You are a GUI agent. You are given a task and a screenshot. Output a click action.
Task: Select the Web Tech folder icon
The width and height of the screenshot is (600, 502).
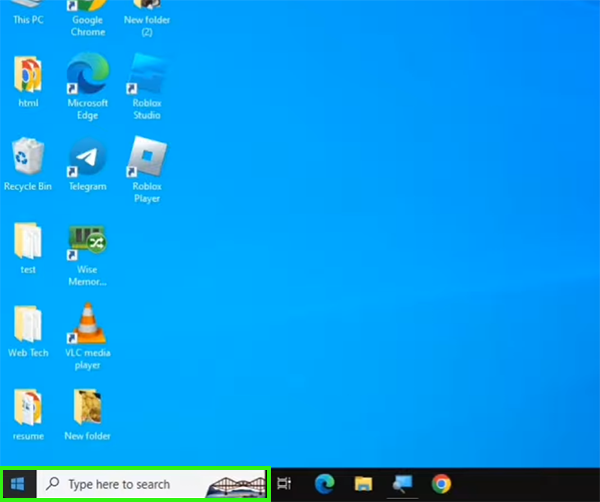(28, 332)
